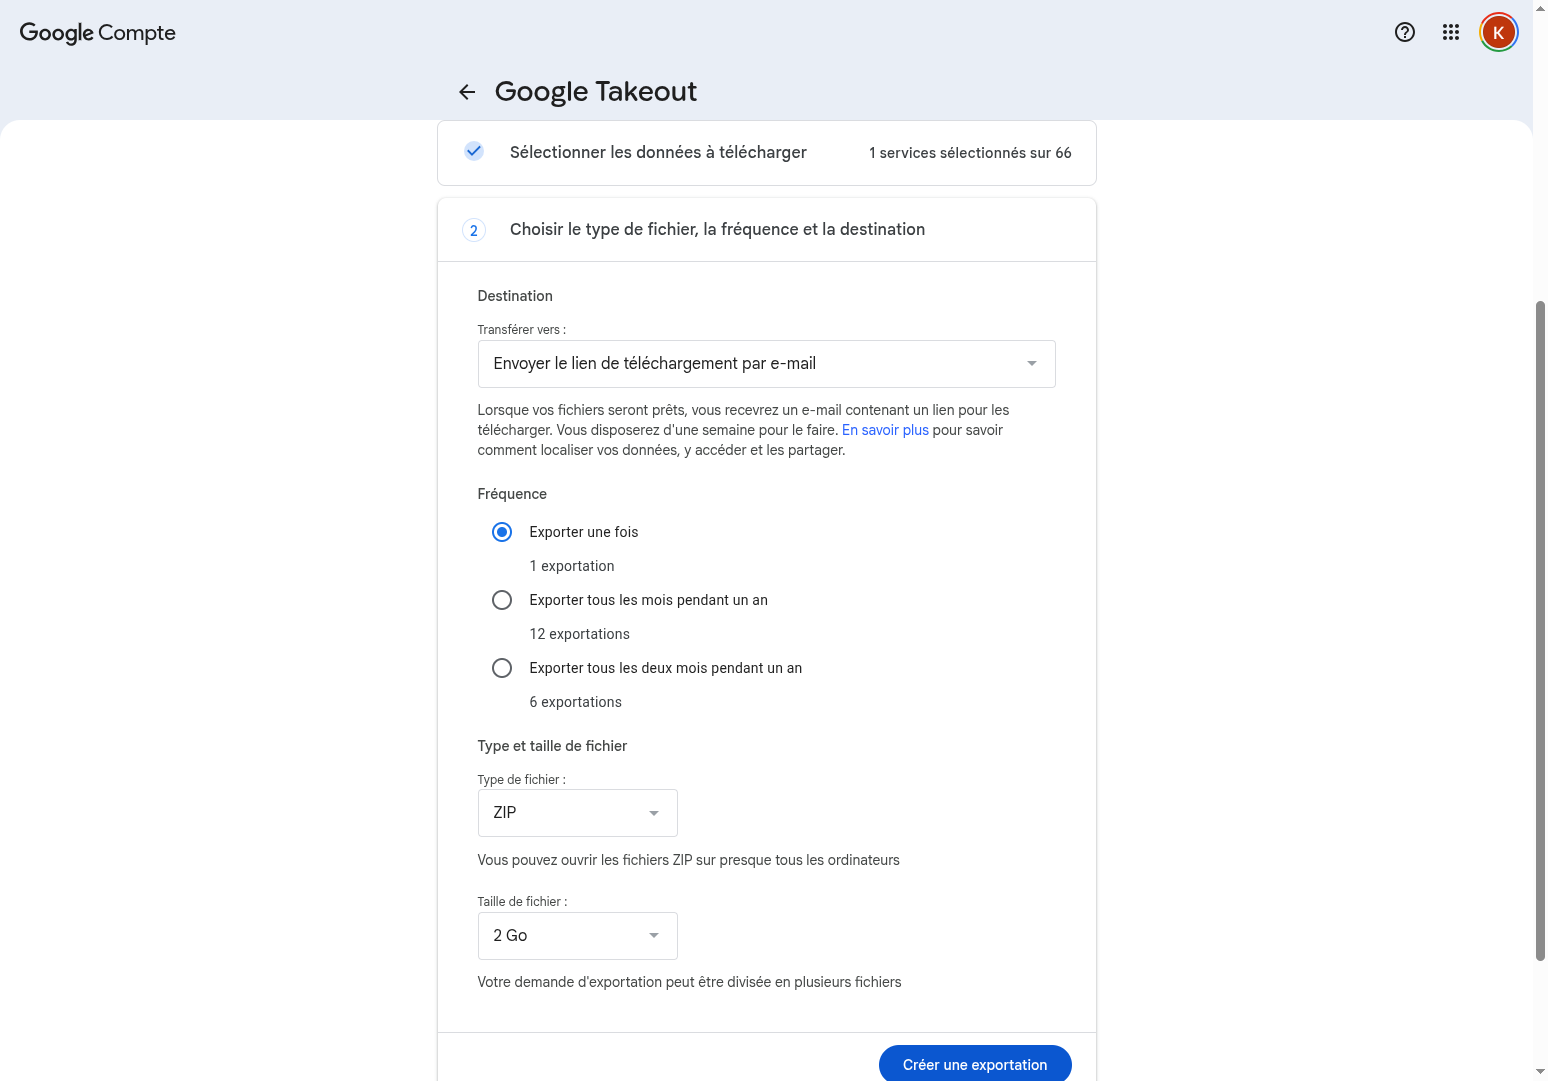Image resolution: width=1548 pixels, height=1081 pixels.
Task: Open the Type de fichier ZIP dropdown
Action: coord(577,813)
